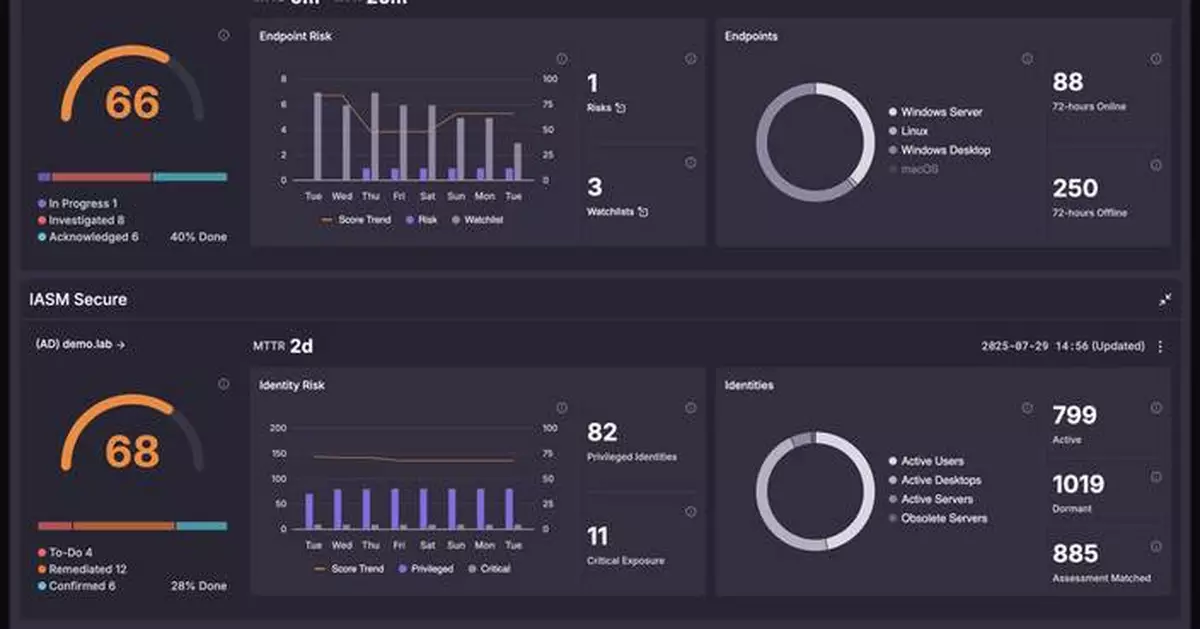Open the Risks history icon

(x=620, y=108)
